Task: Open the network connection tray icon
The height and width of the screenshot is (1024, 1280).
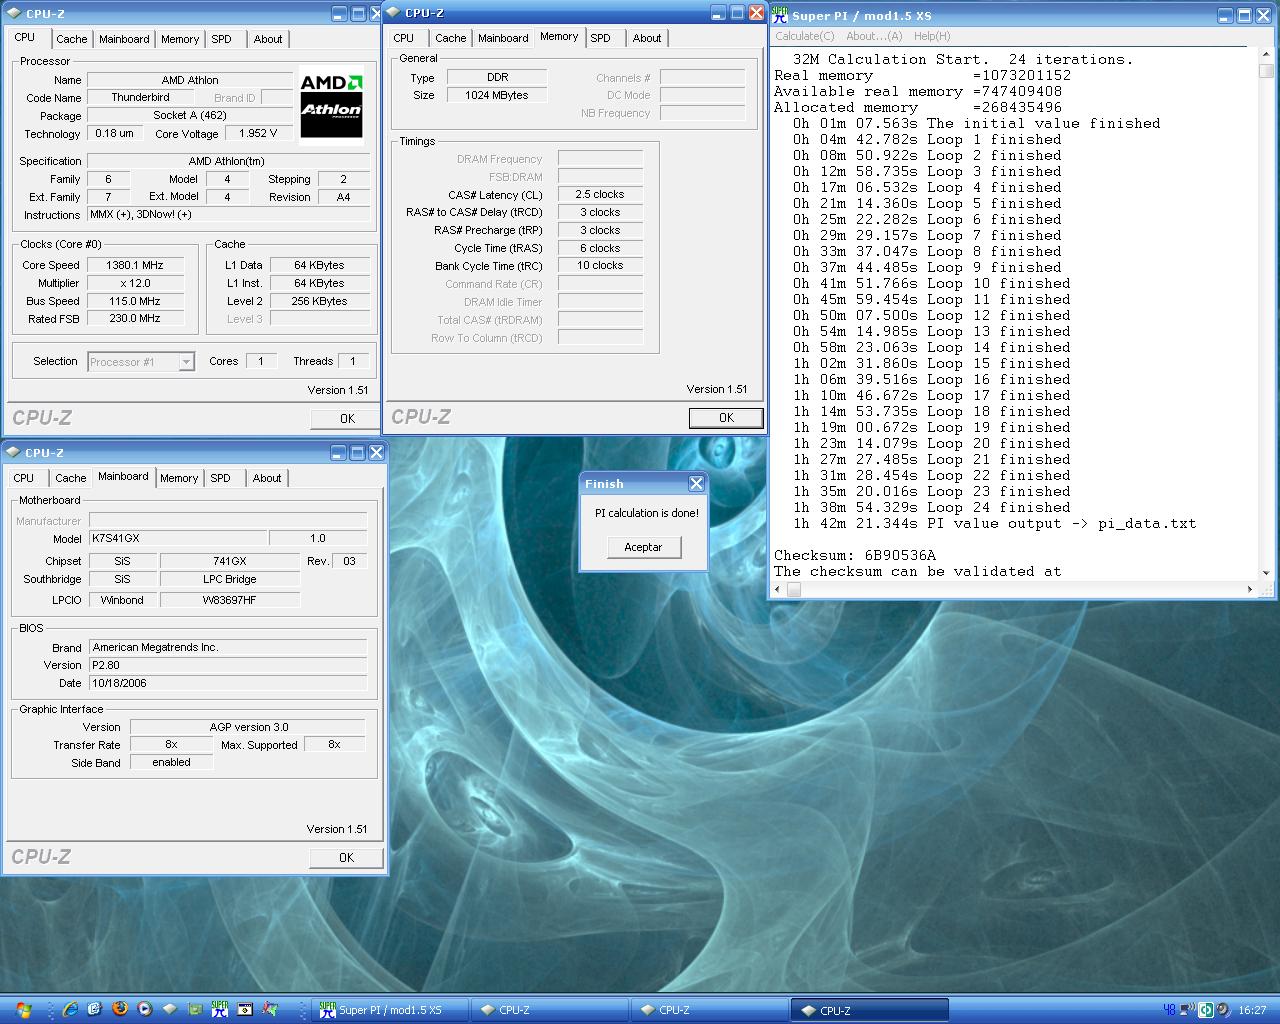Action: coord(1187,1010)
